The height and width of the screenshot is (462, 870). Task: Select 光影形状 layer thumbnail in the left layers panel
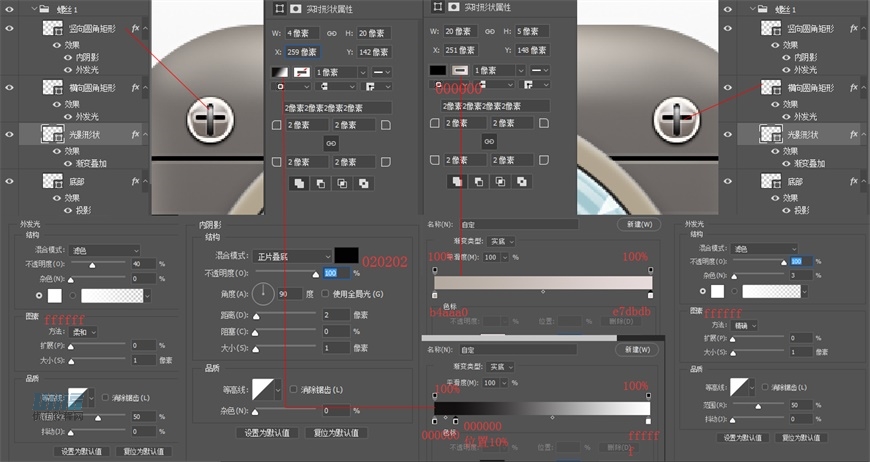(x=53, y=134)
